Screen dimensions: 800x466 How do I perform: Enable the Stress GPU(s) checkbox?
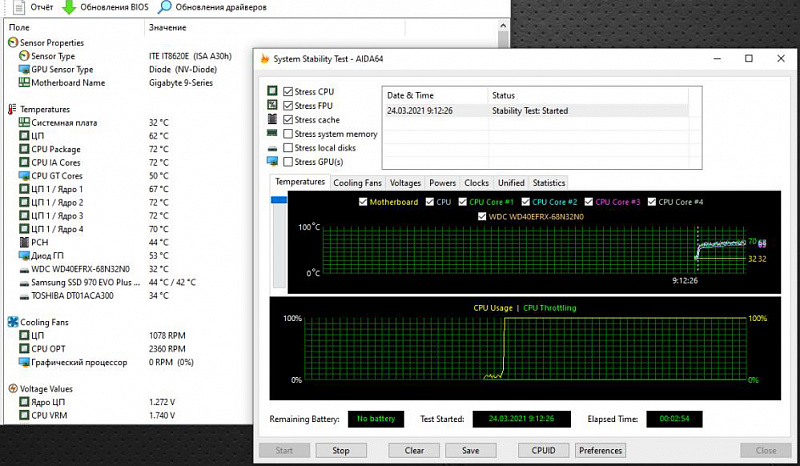(288, 162)
